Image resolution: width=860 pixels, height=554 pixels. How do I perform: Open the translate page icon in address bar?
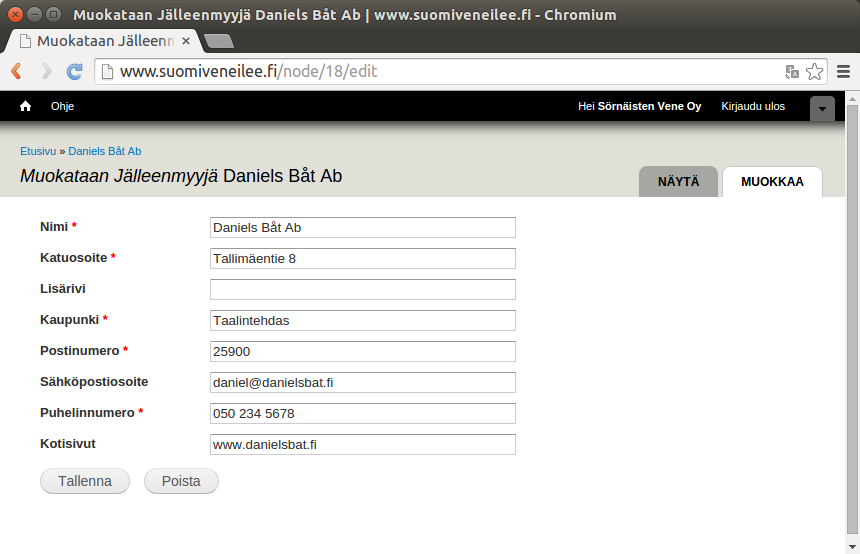(x=791, y=71)
